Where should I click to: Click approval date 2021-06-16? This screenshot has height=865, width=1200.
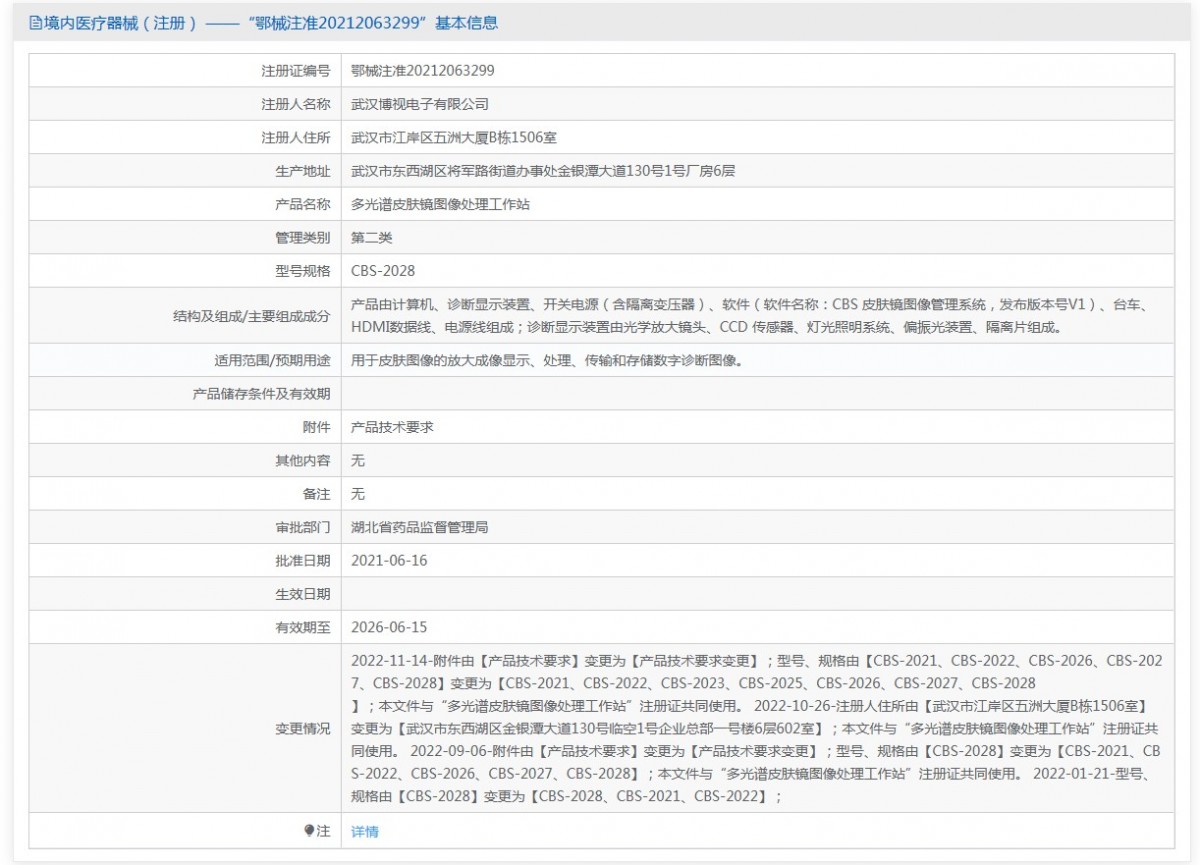click(389, 561)
